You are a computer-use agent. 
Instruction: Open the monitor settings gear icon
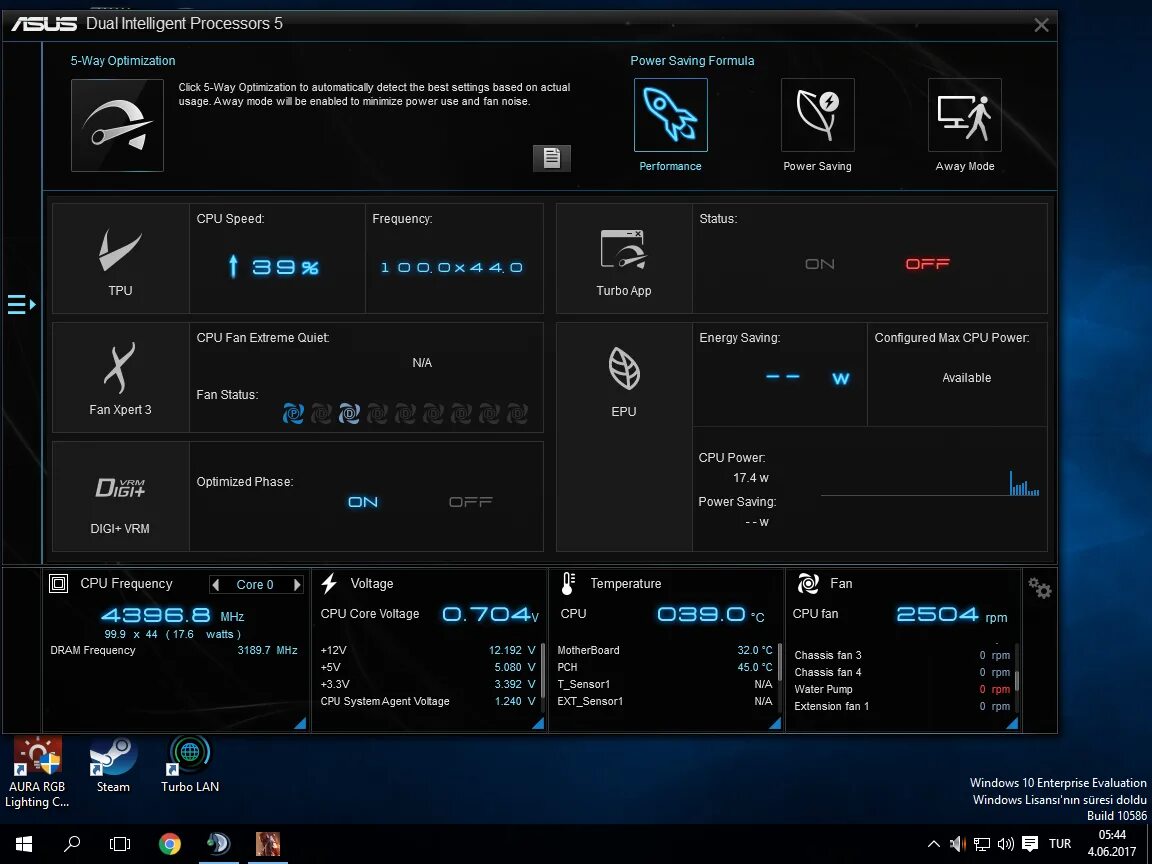pos(1040,588)
